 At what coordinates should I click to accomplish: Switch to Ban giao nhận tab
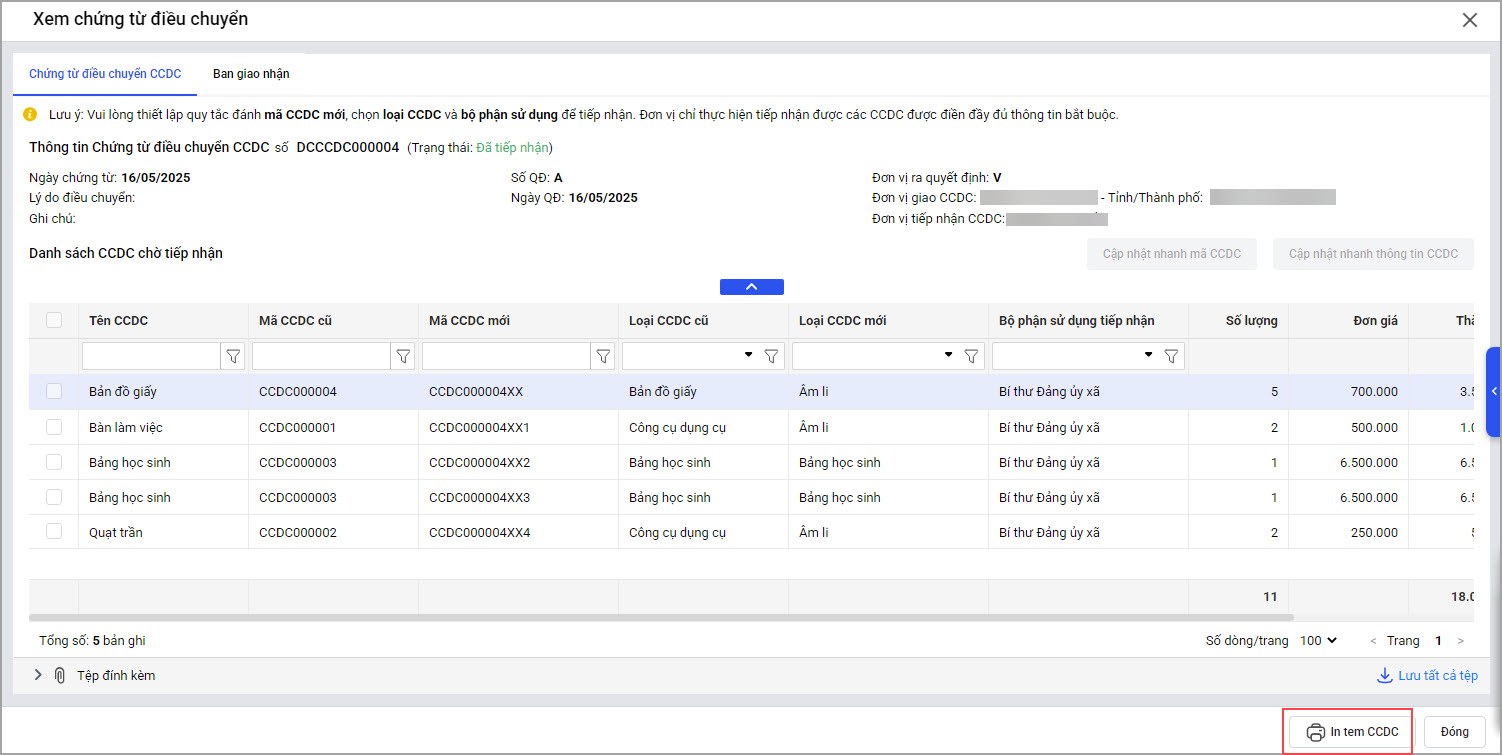pos(251,74)
